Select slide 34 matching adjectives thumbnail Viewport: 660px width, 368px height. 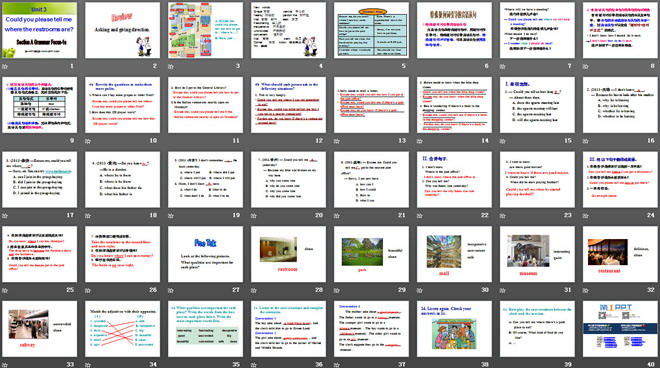pos(122,328)
